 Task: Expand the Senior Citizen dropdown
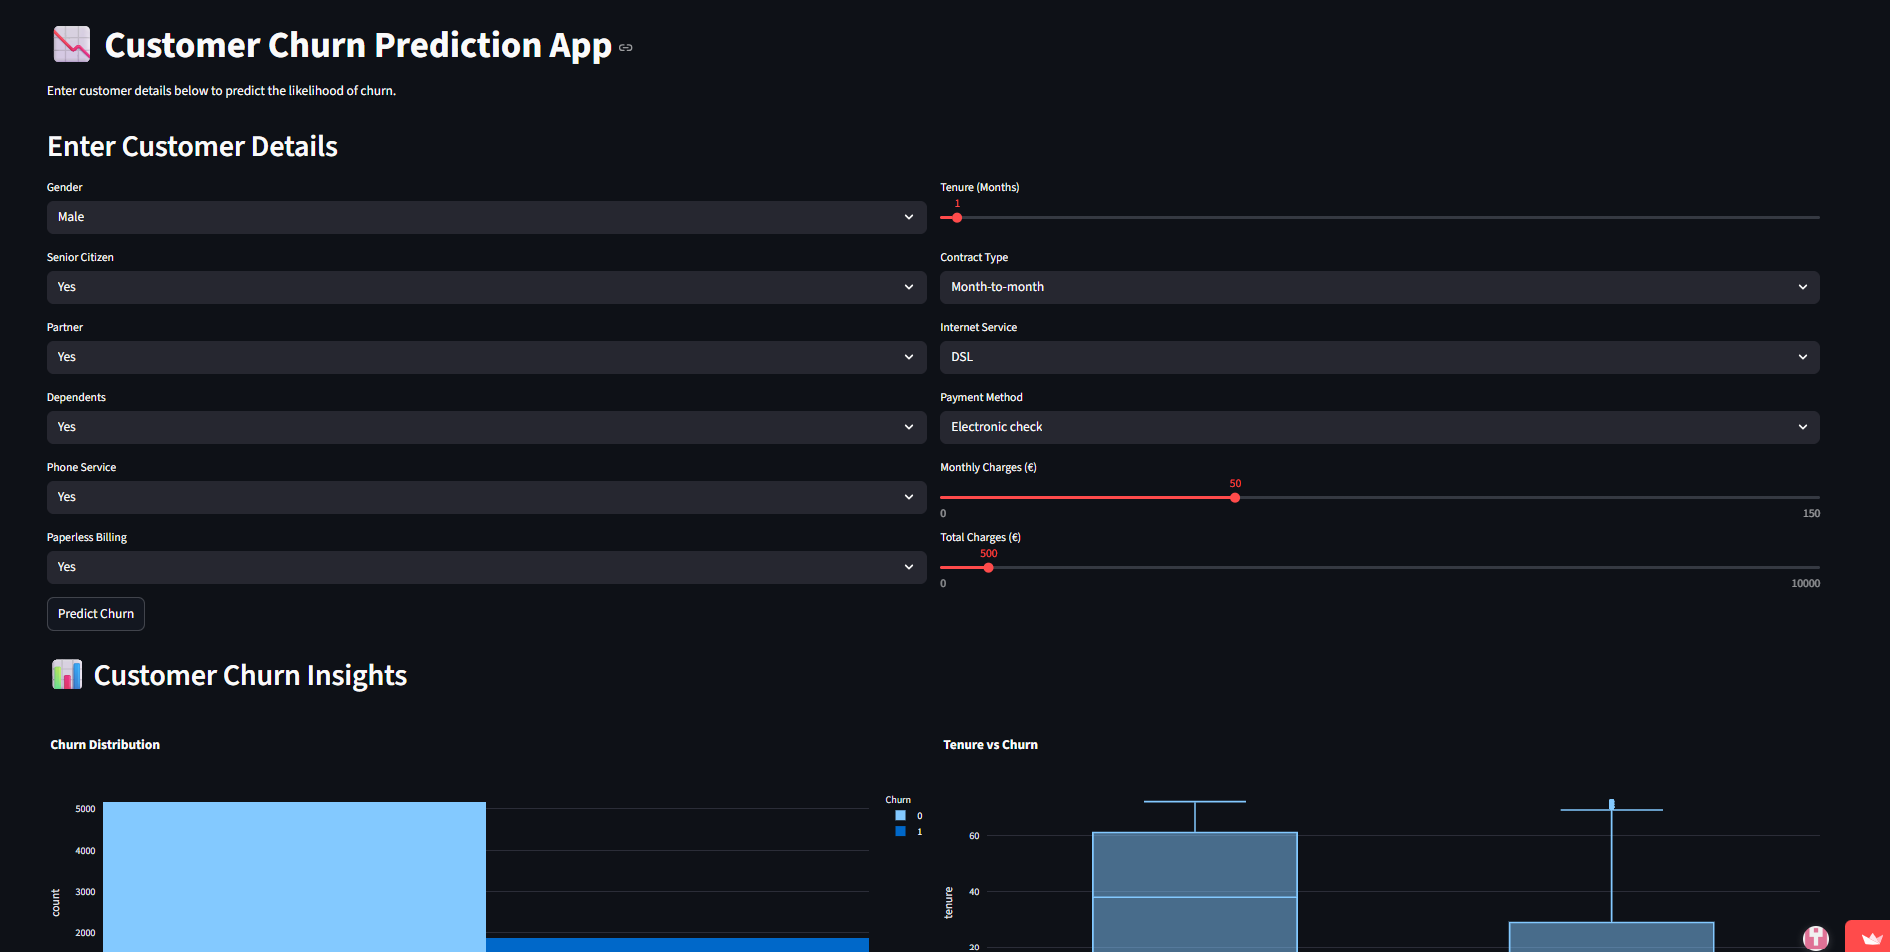point(486,287)
